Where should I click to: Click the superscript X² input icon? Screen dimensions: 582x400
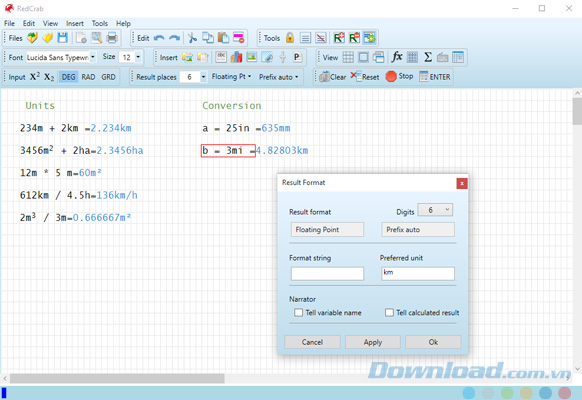pyautogui.click(x=35, y=77)
